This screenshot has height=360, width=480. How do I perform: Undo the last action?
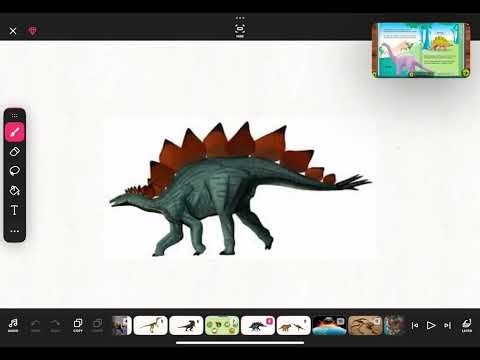pyautogui.click(x=36, y=325)
